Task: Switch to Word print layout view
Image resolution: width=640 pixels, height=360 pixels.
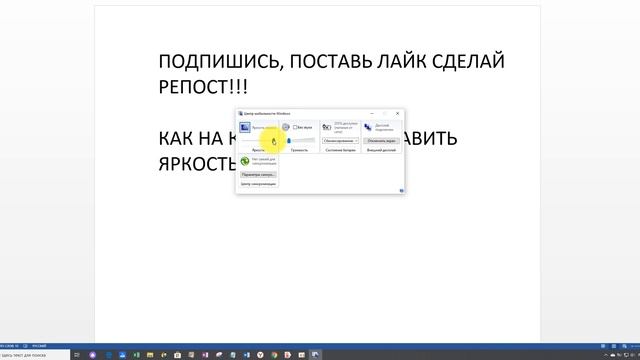Action: (613, 346)
